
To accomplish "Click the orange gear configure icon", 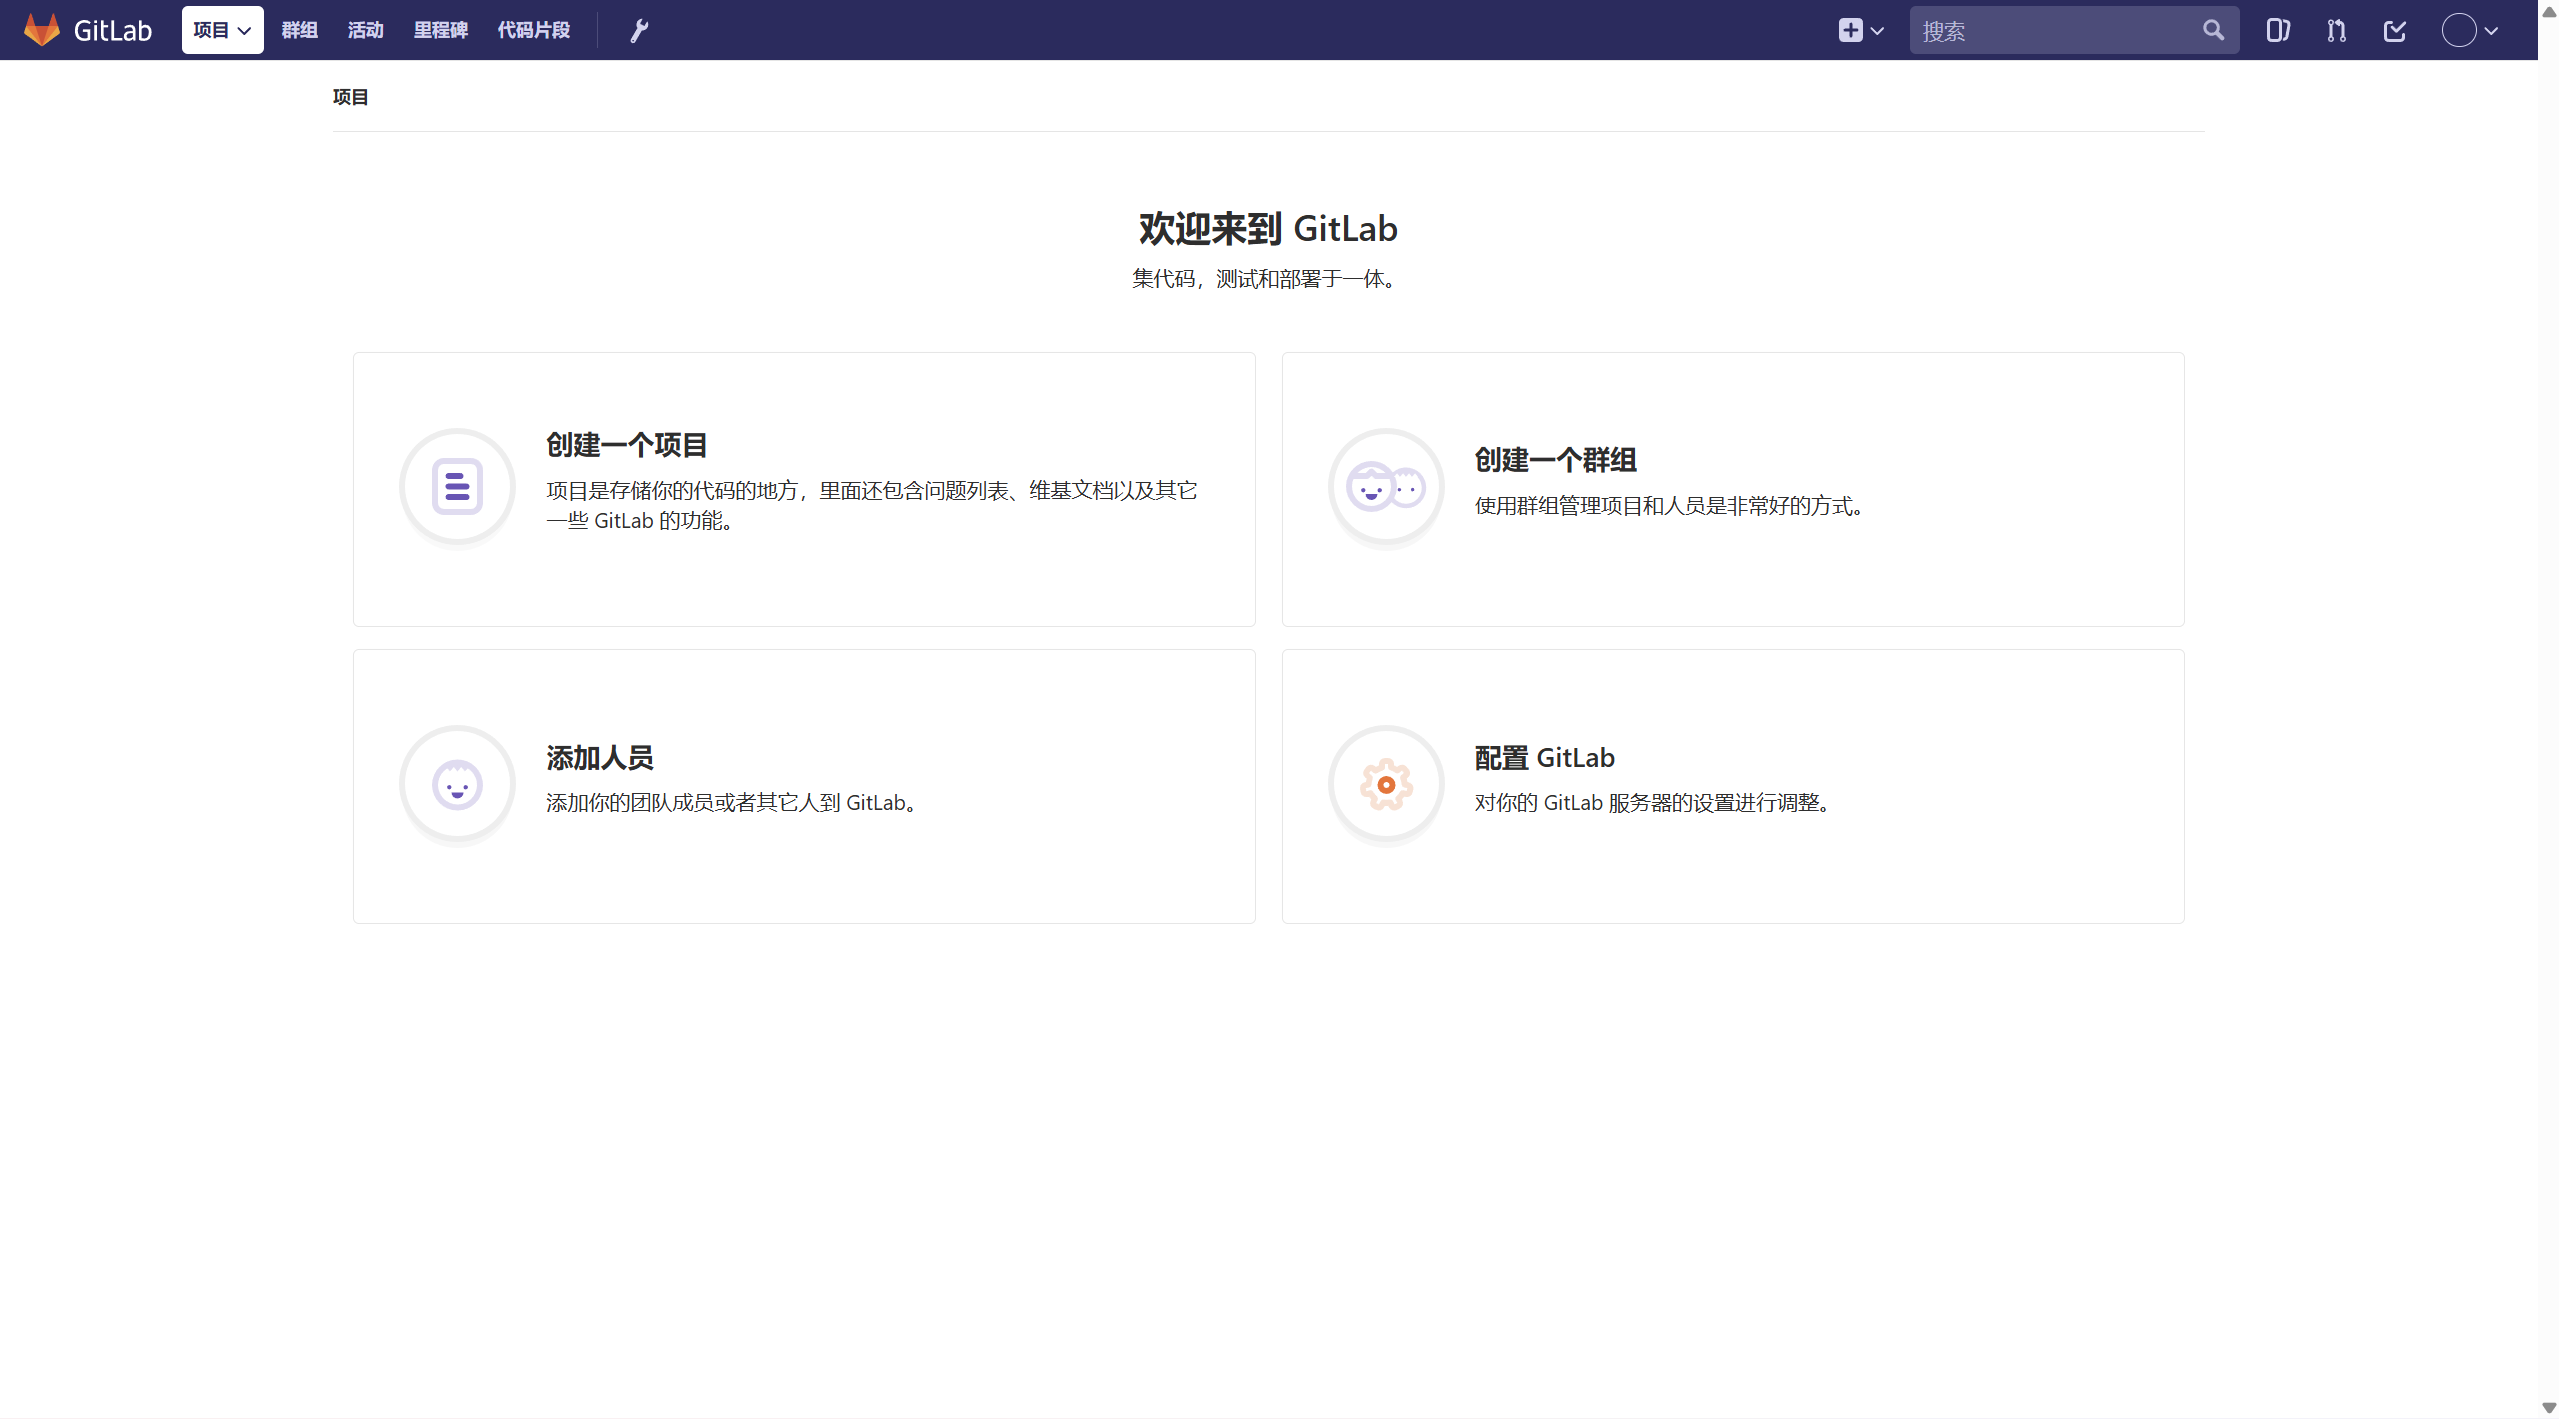I will click(1386, 784).
